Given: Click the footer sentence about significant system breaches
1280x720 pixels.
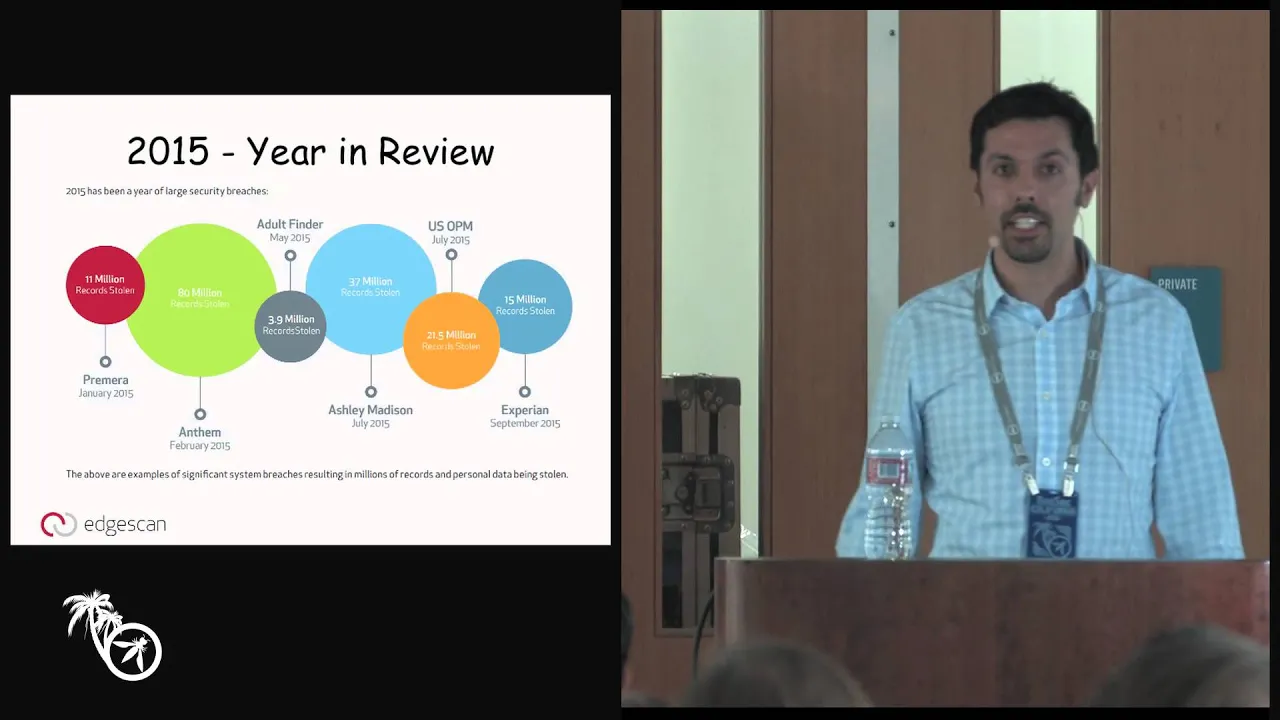Looking at the screenshot, I should click(317, 474).
